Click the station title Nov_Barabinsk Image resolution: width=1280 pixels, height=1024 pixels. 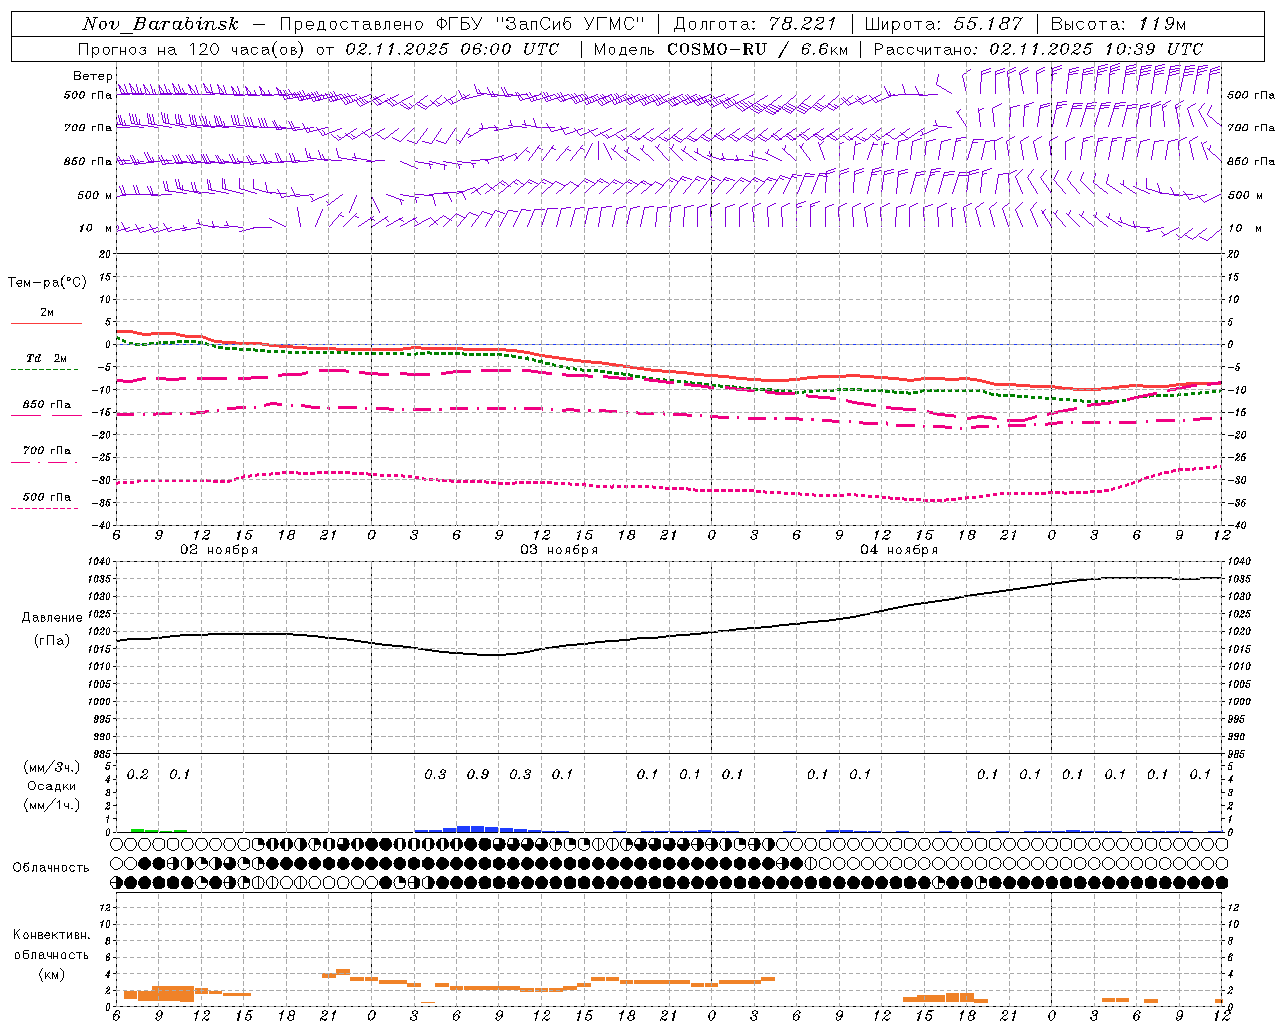[160, 24]
